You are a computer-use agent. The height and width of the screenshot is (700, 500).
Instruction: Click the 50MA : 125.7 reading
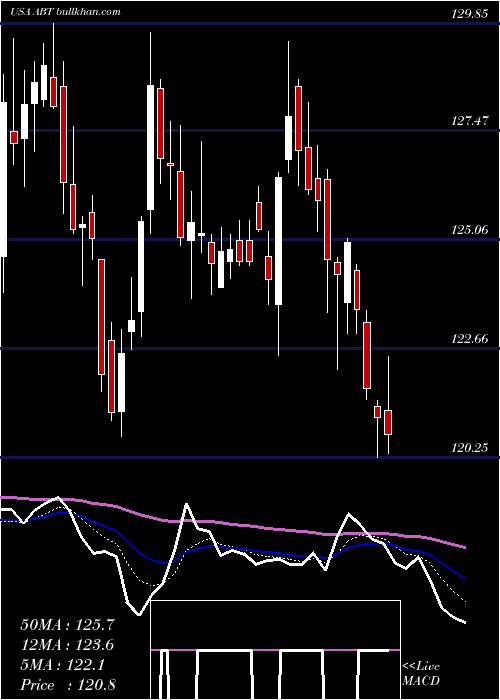coord(68,625)
